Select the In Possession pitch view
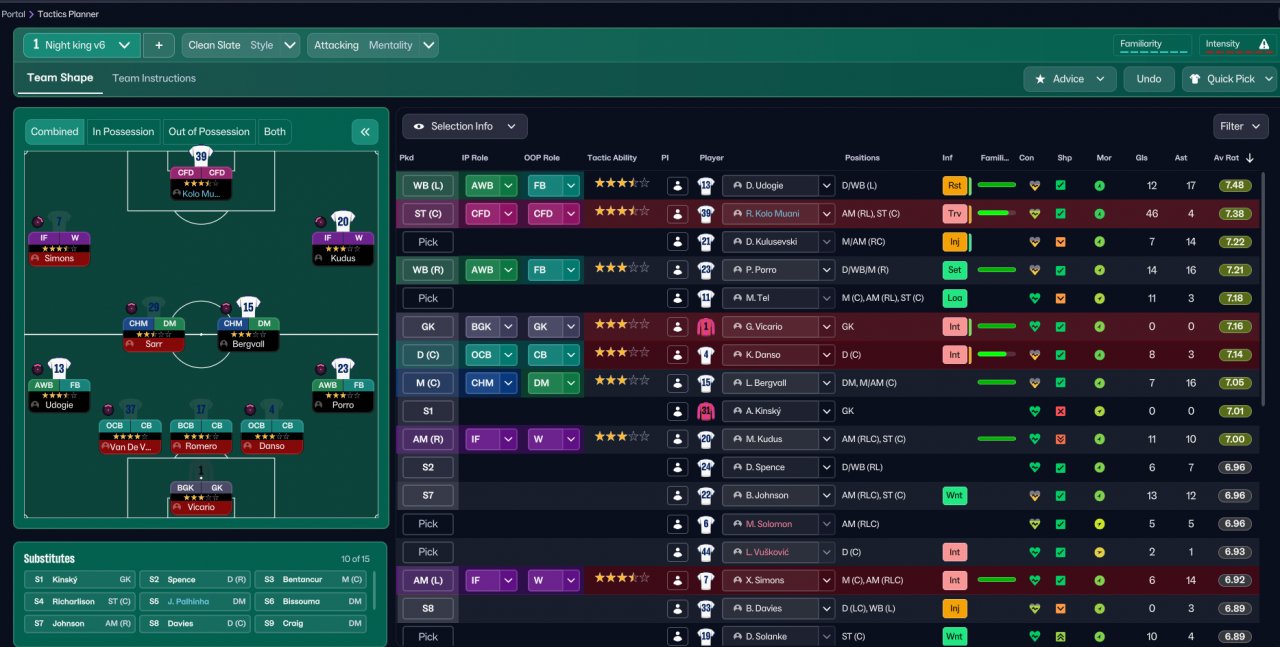This screenshot has width=1280, height=647. pos(123,131)
